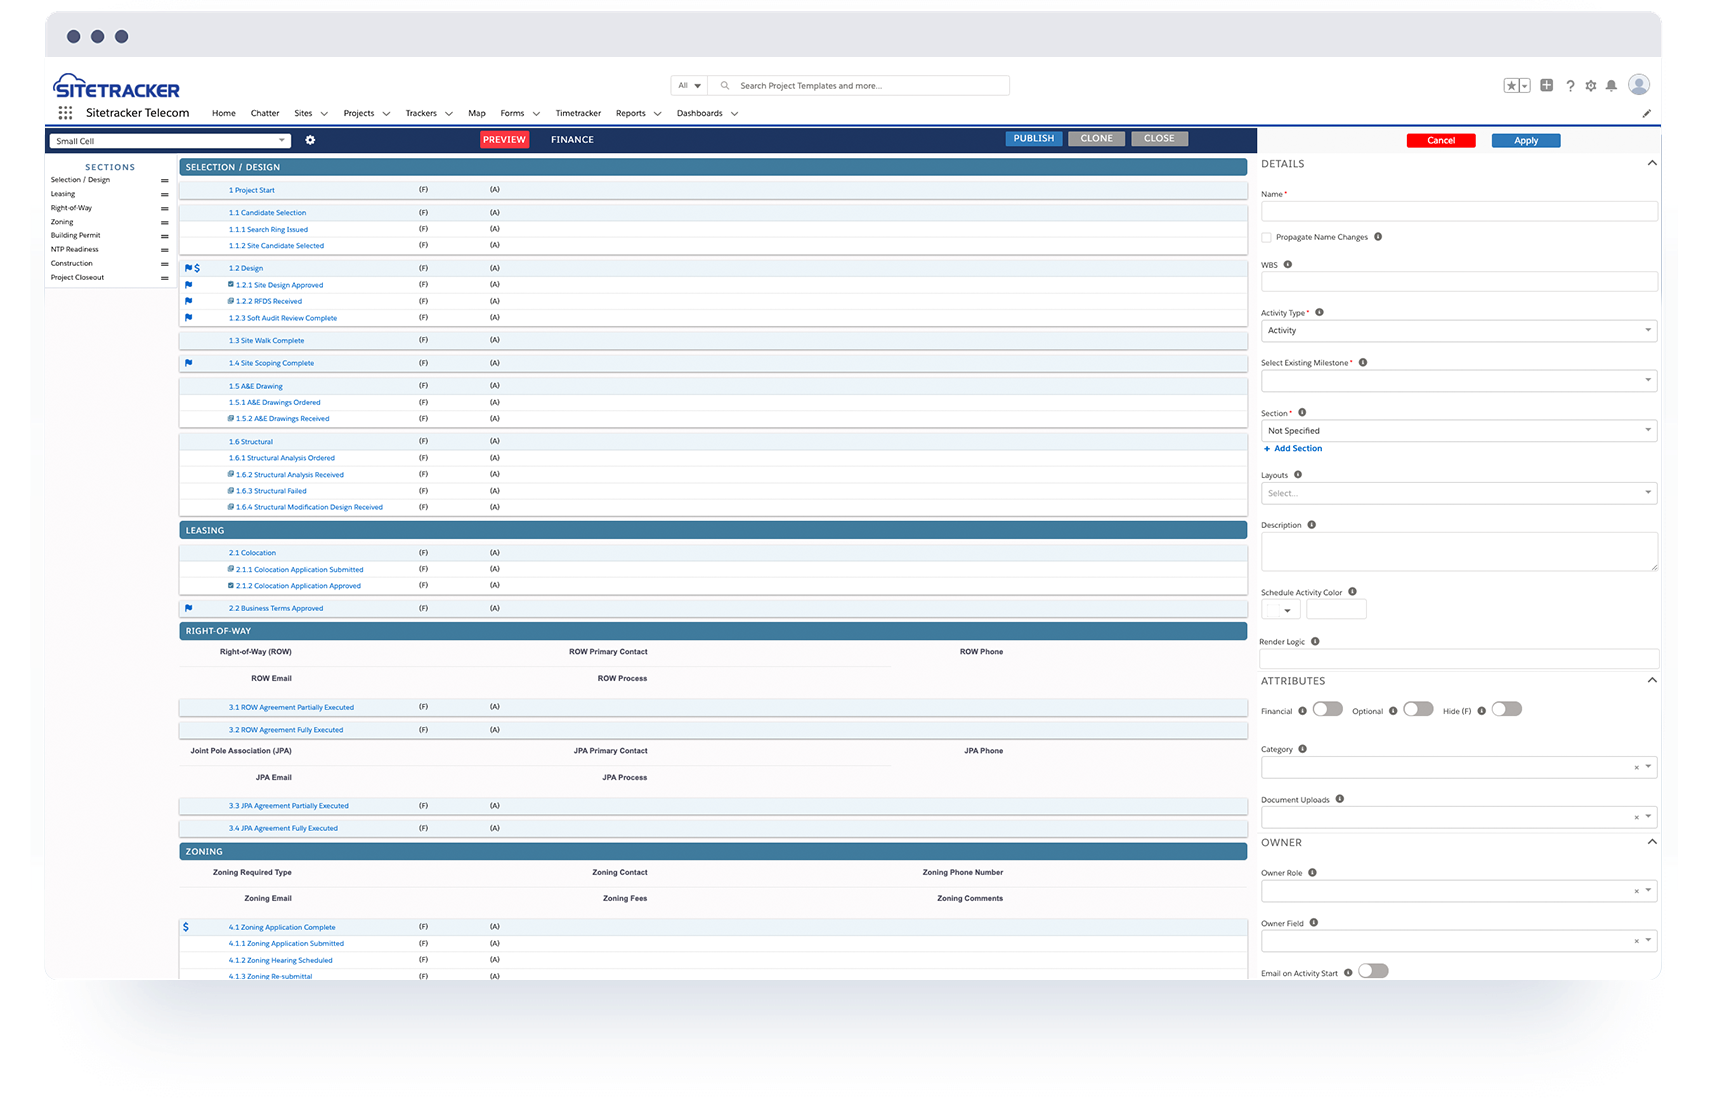Click the Leasing section drag handle

(x=165, y=195)
